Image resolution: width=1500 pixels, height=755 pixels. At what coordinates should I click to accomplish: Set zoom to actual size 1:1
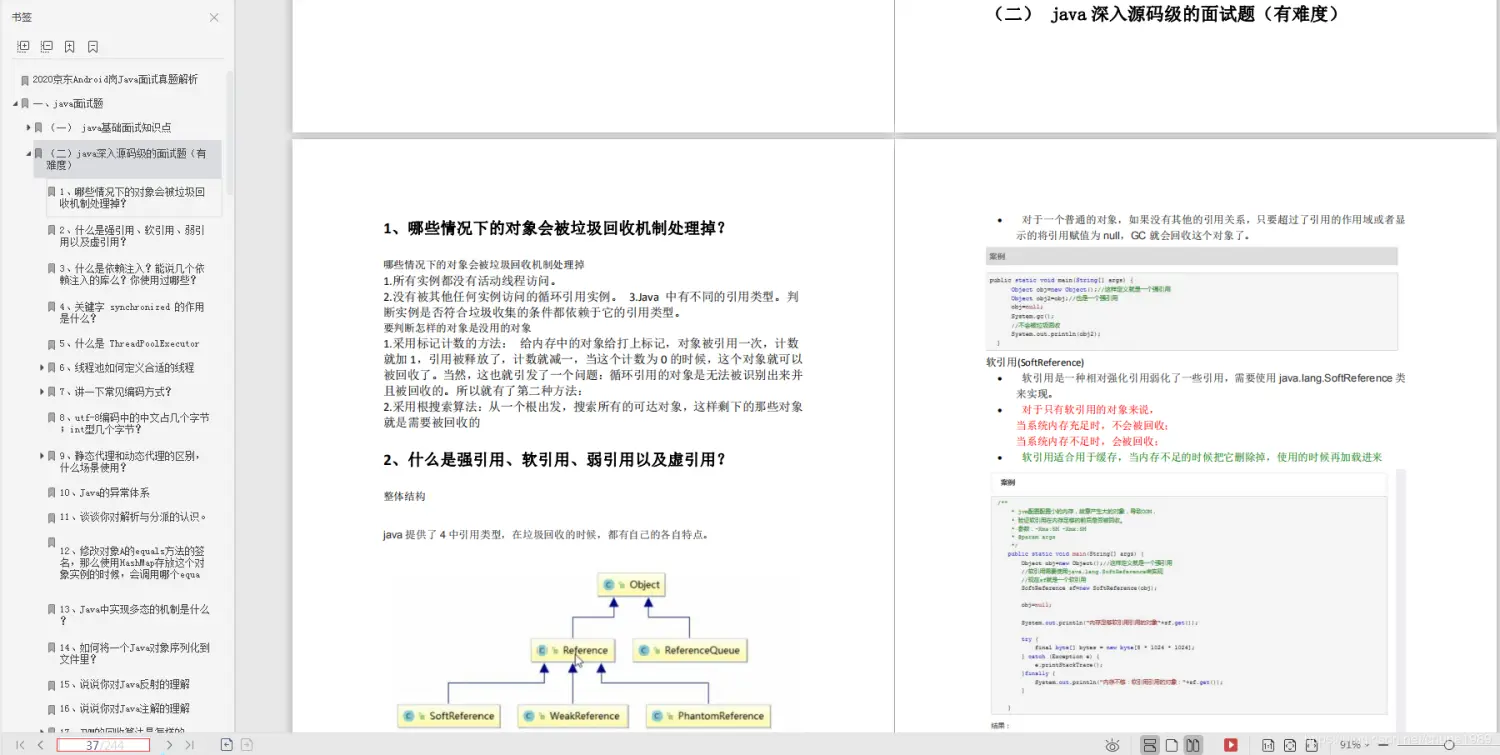tap(1268, 745)
